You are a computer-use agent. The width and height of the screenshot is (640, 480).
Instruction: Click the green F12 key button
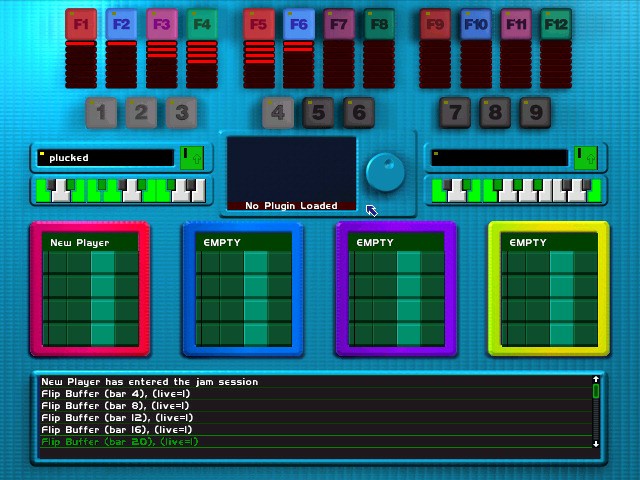coord(556,24)
